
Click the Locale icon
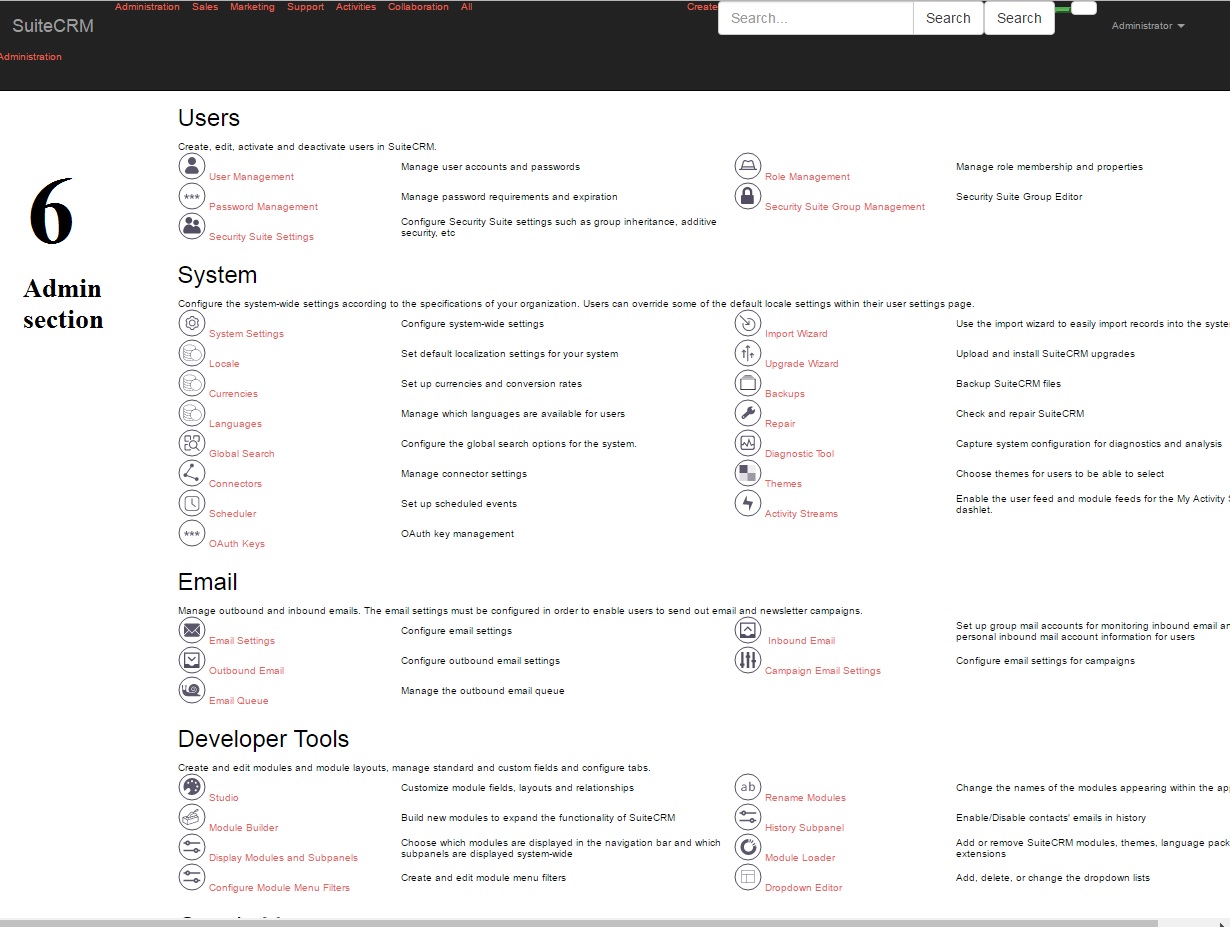point(192,353)
